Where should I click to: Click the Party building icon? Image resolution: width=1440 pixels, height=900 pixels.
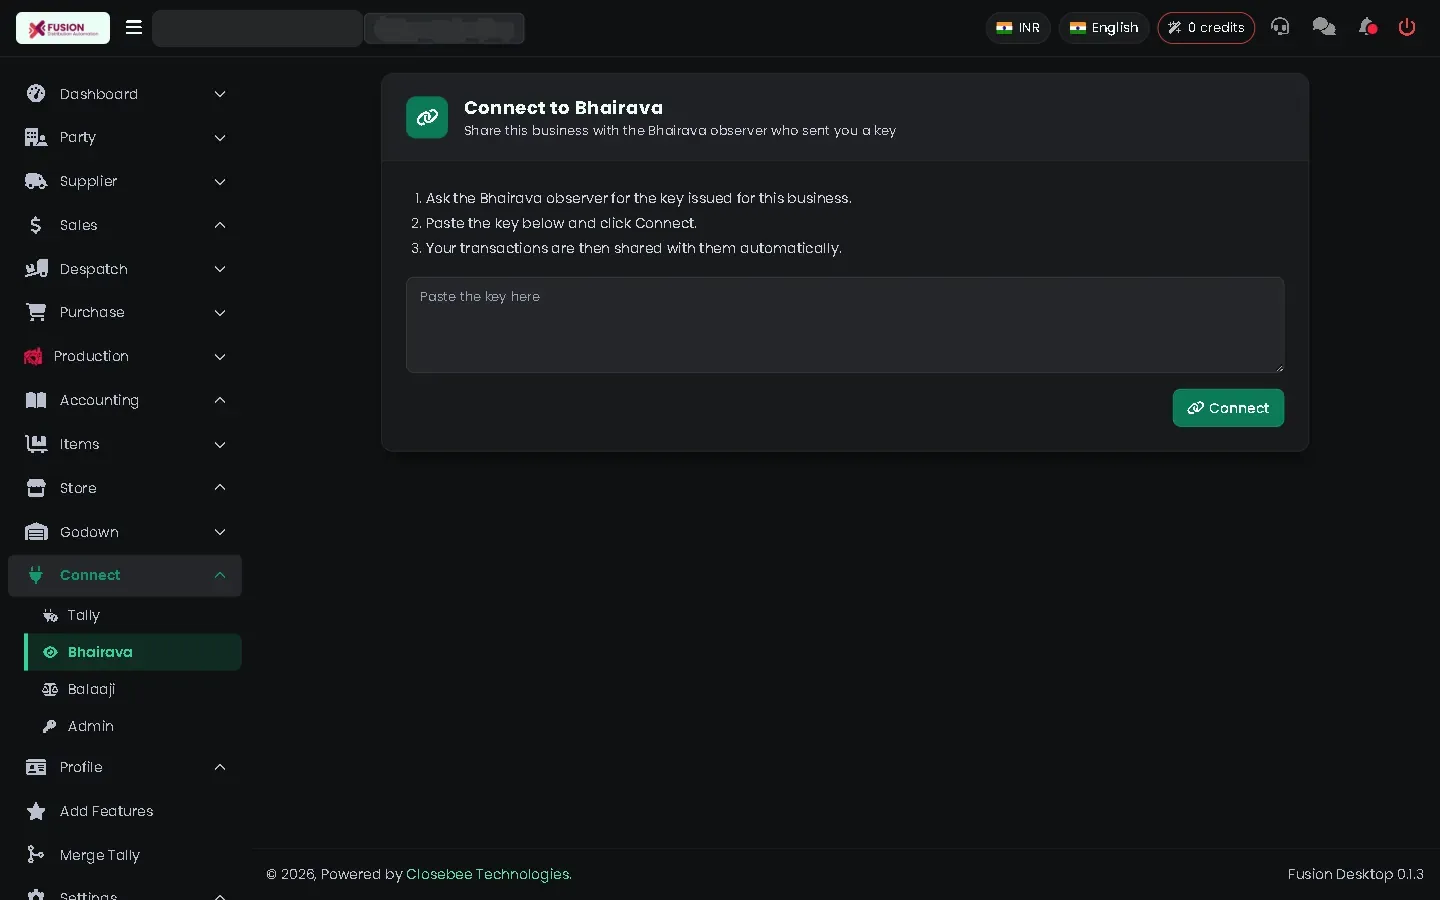click(x=36, y=137)
